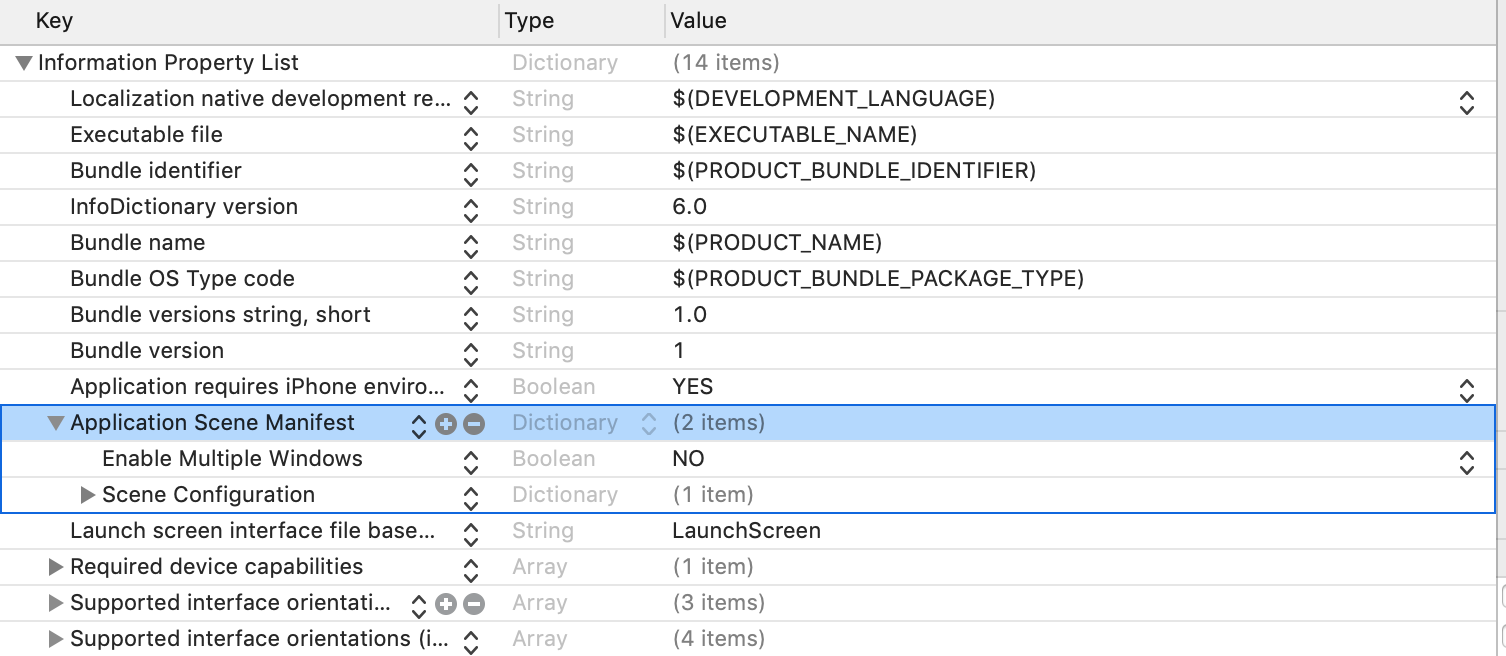Open Localization native development region value popup
The width and height of the screenshot is (1506, 656).
point(1466,100)
